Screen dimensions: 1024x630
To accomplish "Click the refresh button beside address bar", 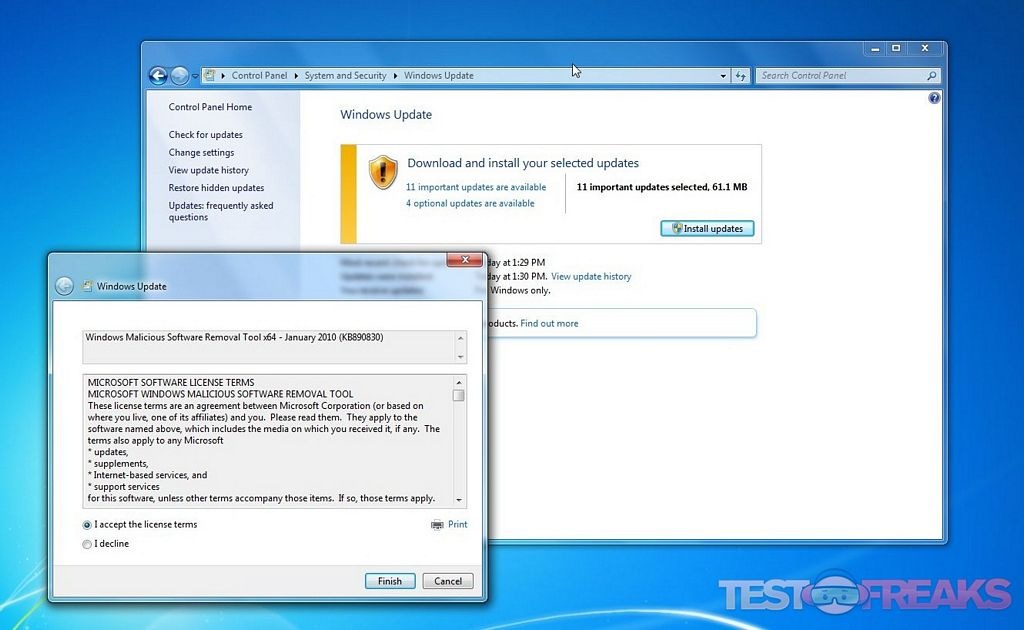I will pyautogui.click(x=741, y=76).
